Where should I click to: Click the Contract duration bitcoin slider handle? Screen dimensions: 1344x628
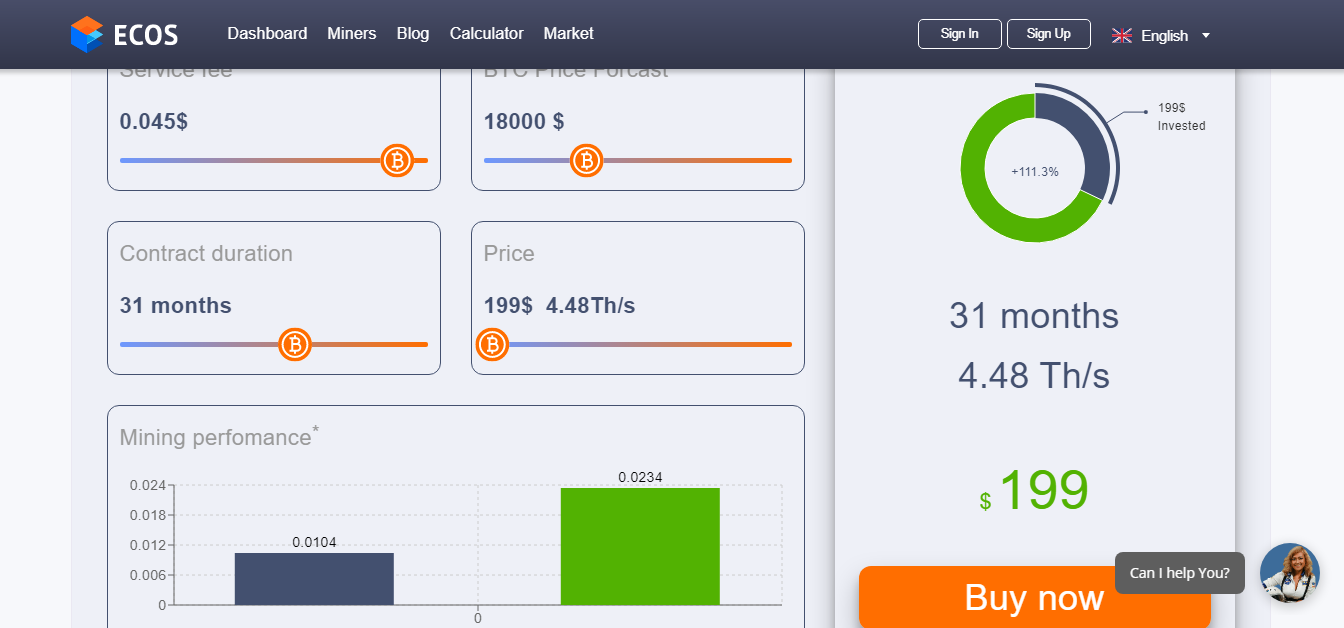click(x=295, y=344)
